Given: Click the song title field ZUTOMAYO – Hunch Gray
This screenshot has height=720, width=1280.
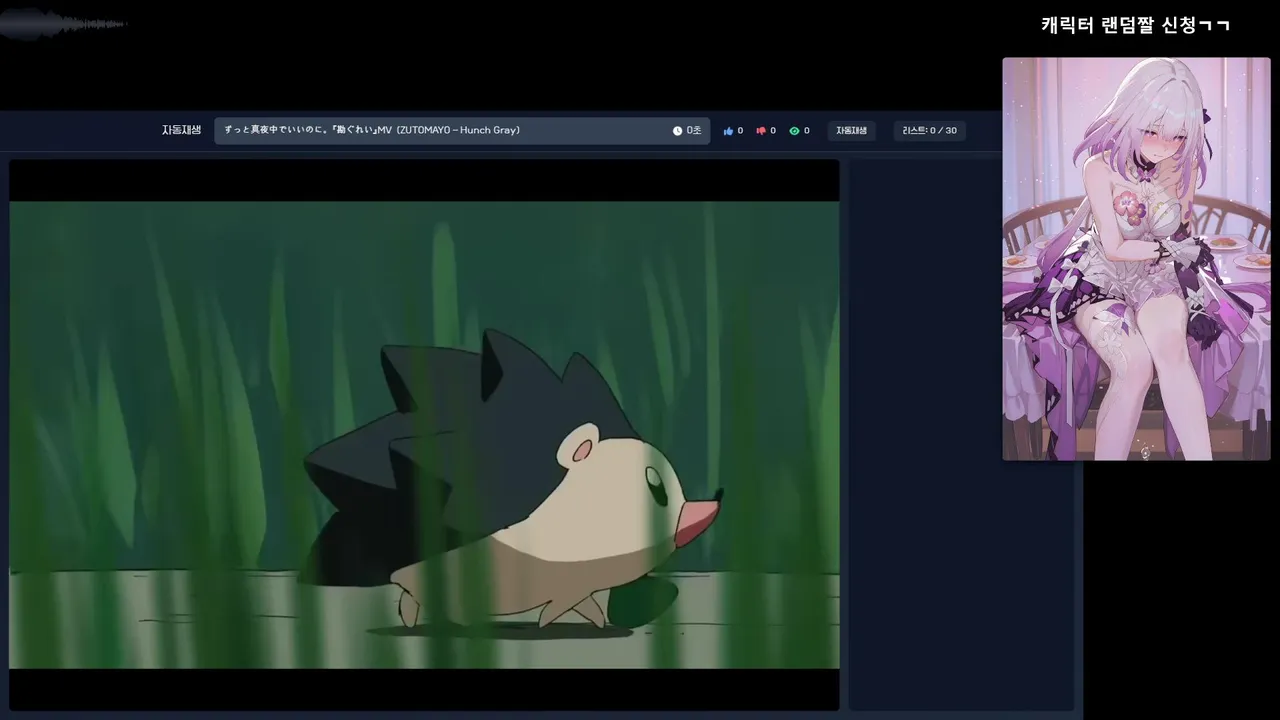Looking at the screenshot, I should [462, 131].
